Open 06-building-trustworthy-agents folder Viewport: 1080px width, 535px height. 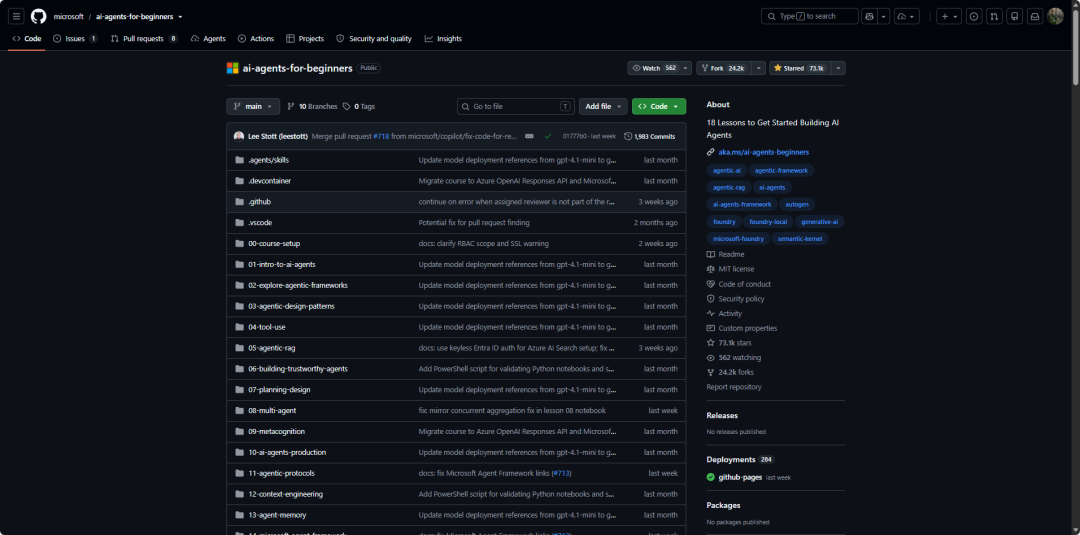(298, 368)
